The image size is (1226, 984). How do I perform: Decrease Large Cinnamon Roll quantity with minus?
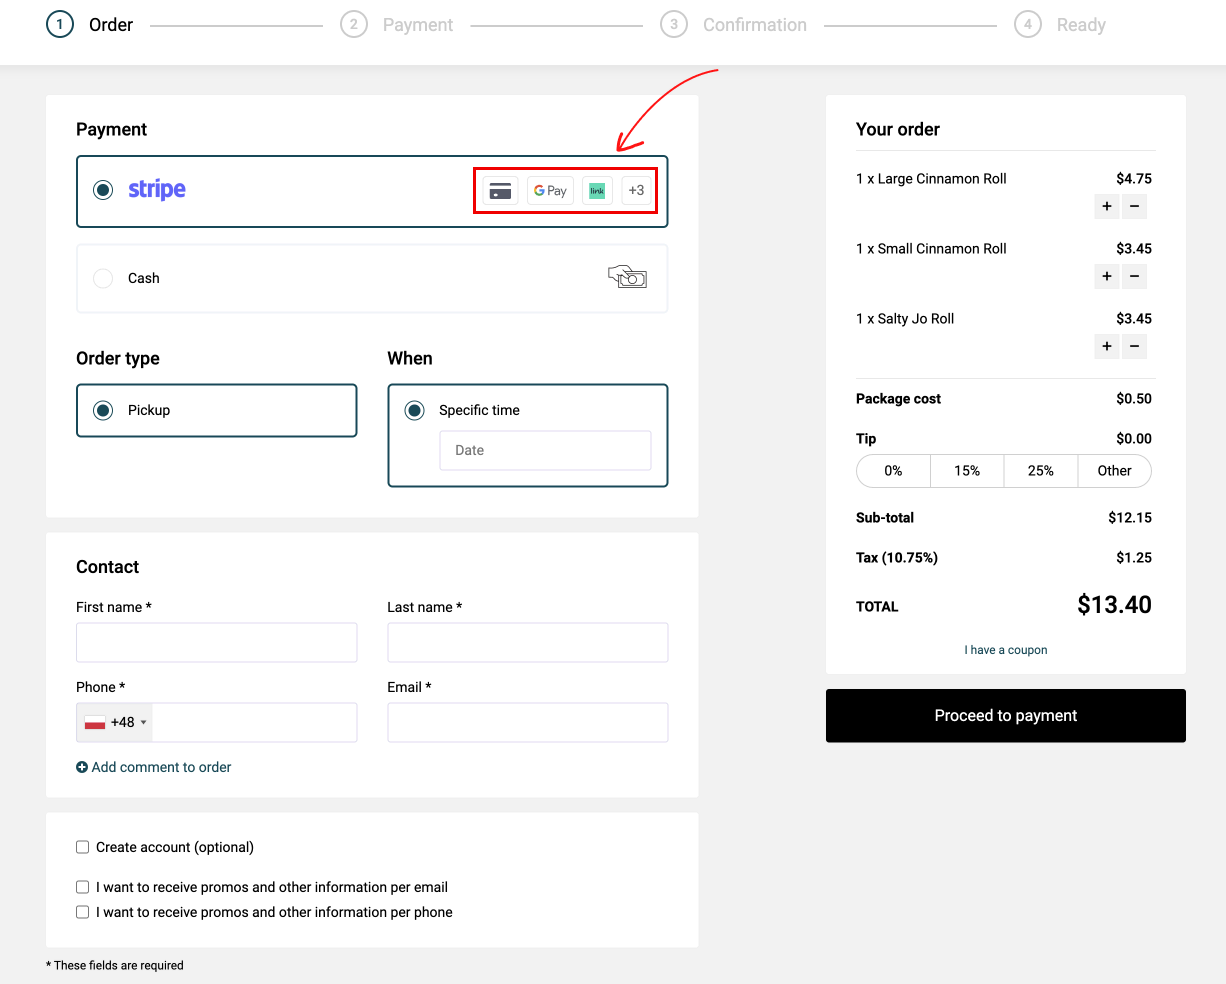pyautogui.click(x=1134, y=207)
